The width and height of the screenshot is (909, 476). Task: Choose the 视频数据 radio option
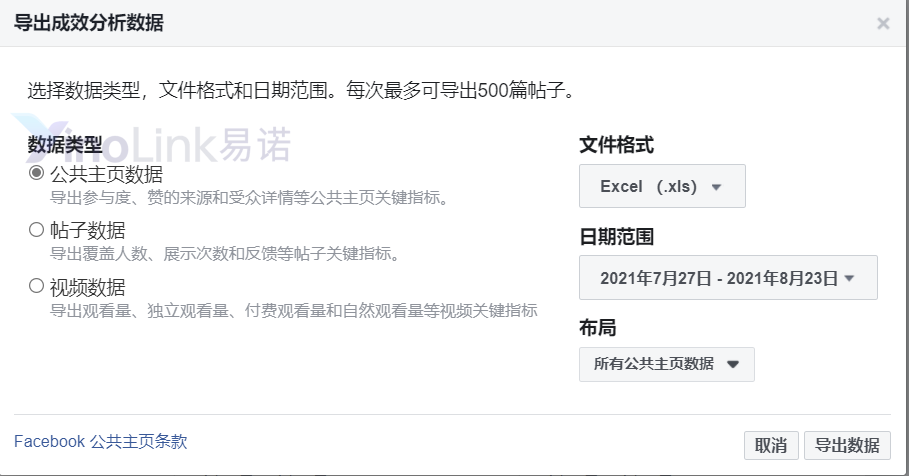tap(37, 286)
